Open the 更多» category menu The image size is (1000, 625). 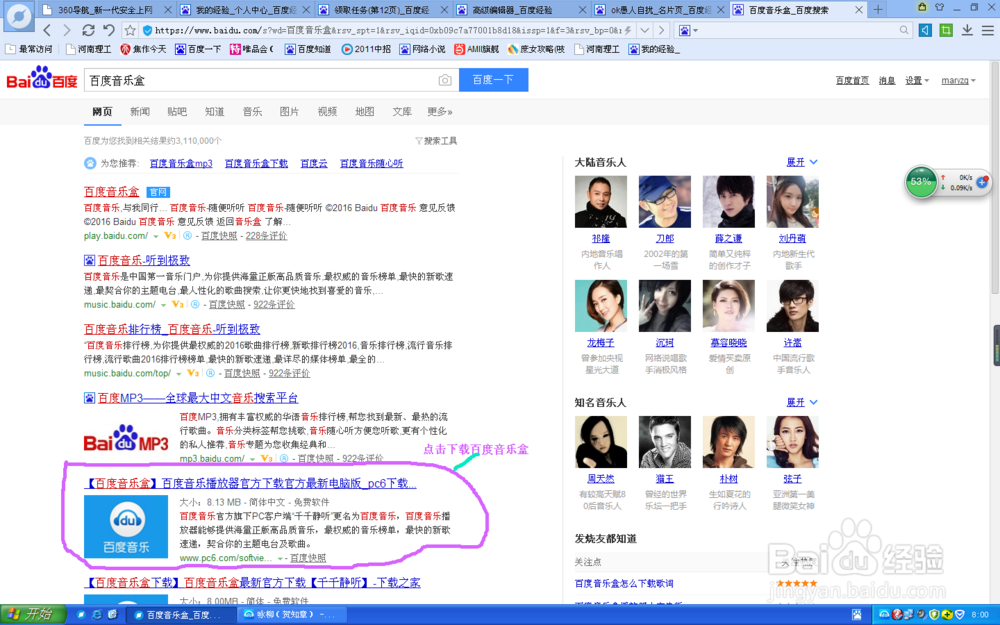[439, 112]
